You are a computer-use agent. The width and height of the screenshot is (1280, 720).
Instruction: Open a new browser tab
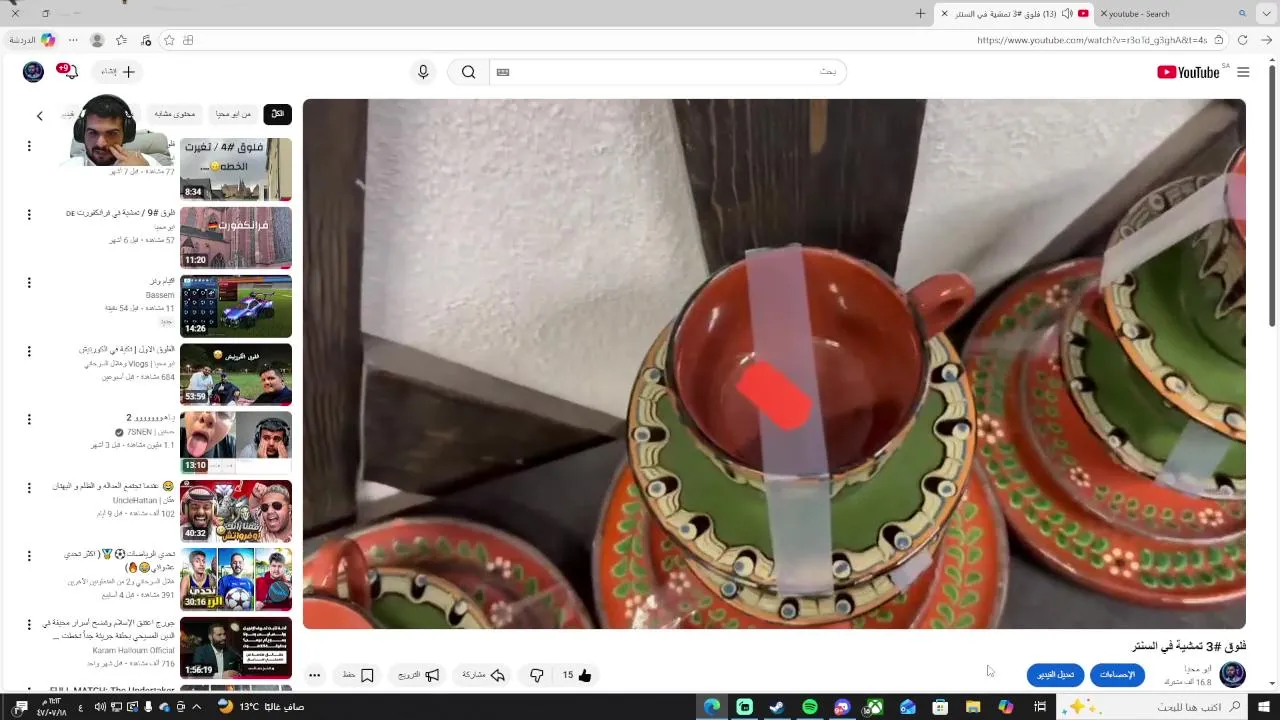point(920,14)
